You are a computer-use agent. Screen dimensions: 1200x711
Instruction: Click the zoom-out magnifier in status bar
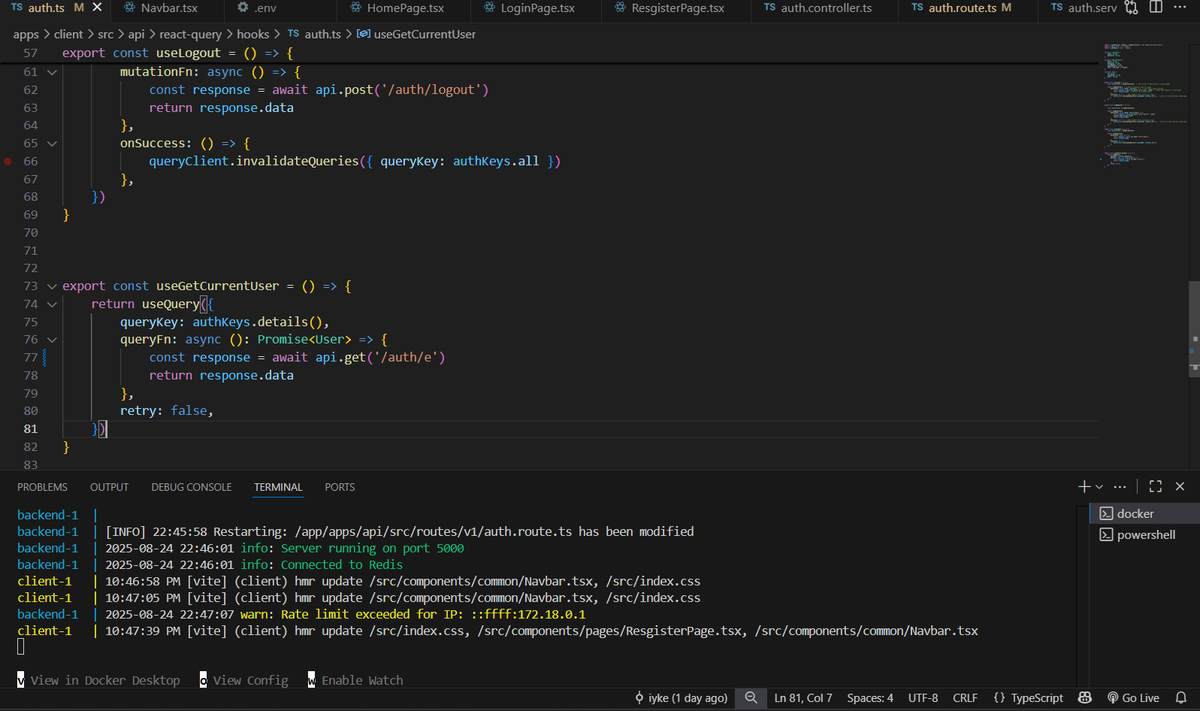[x=751, y=698]
